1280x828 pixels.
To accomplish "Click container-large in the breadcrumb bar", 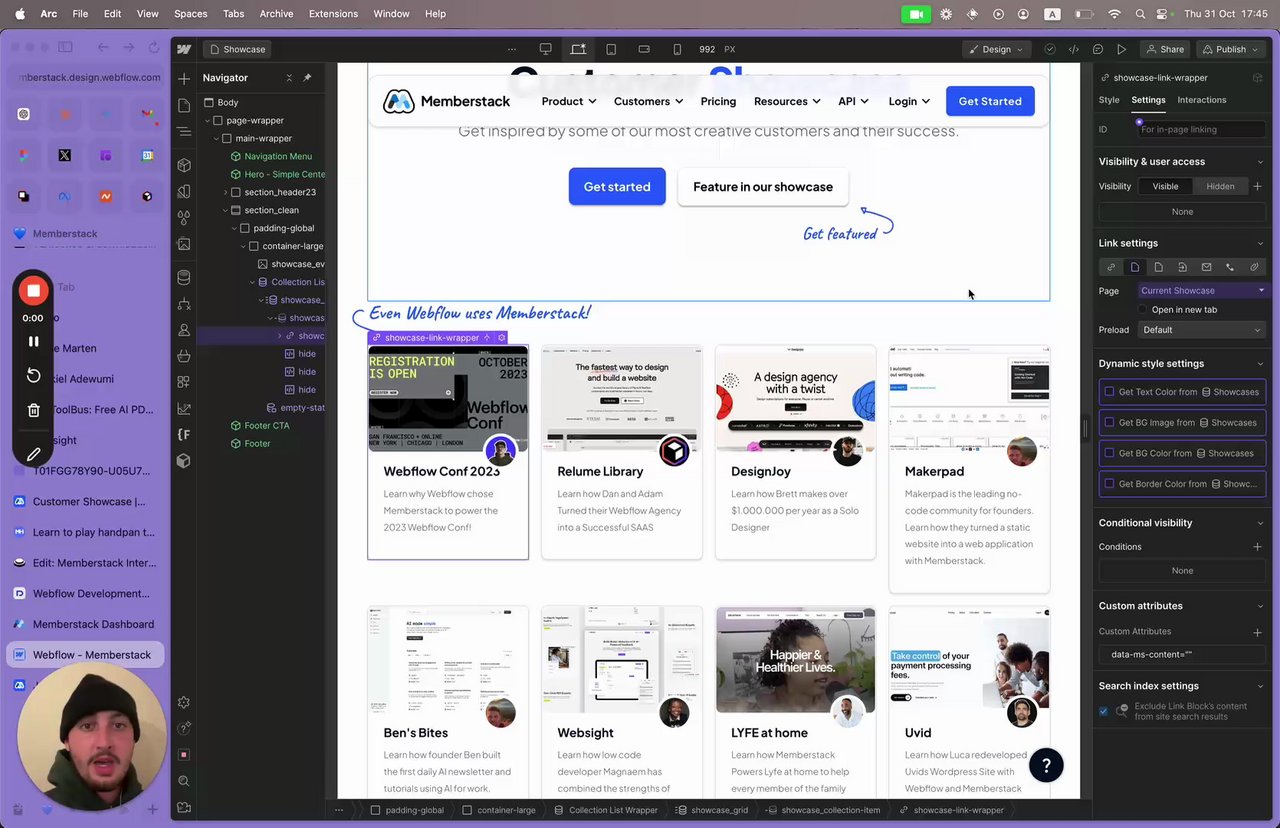I will click(499, 810).
